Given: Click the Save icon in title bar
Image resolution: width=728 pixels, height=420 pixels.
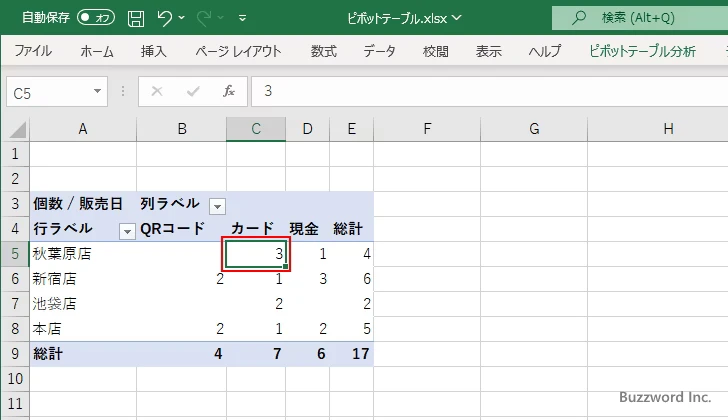Looking at the screenshot, I should point(136,18).
